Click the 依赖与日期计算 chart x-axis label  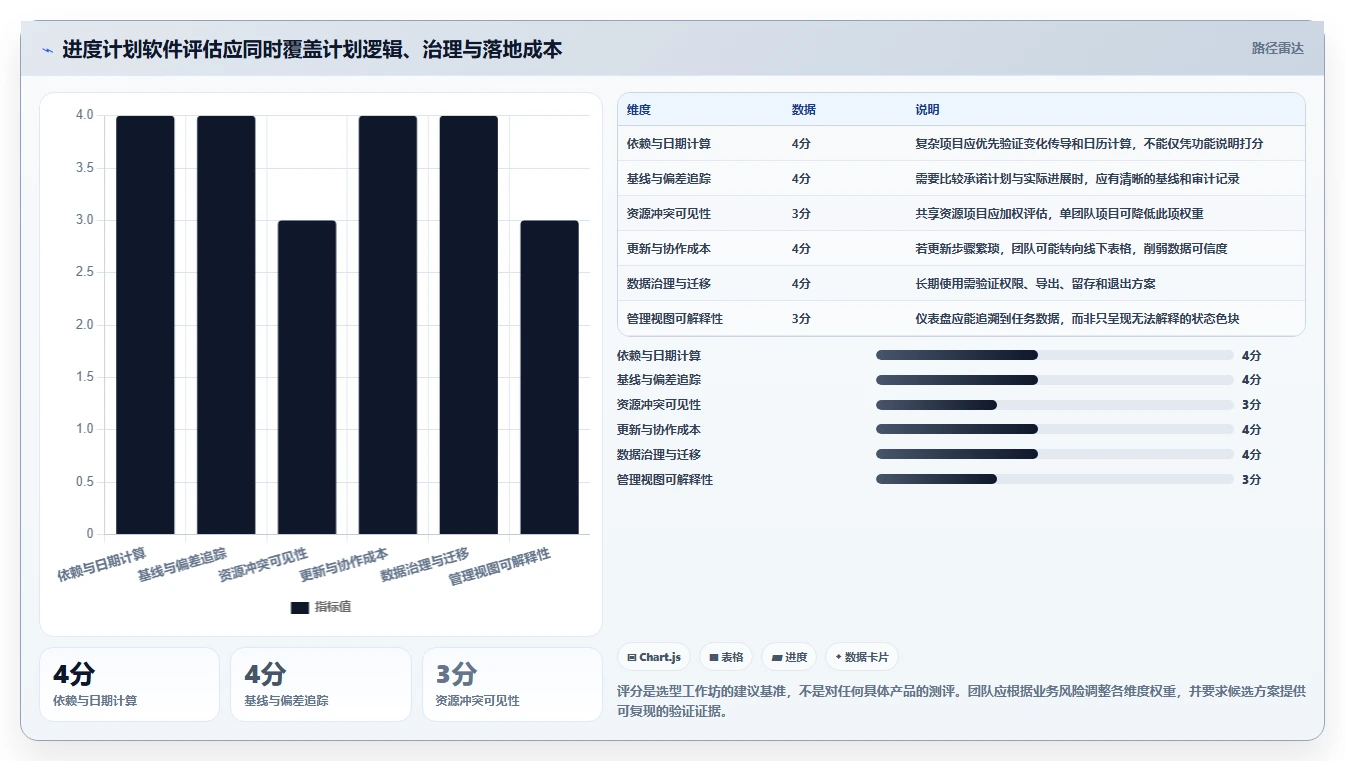point(102,564)
